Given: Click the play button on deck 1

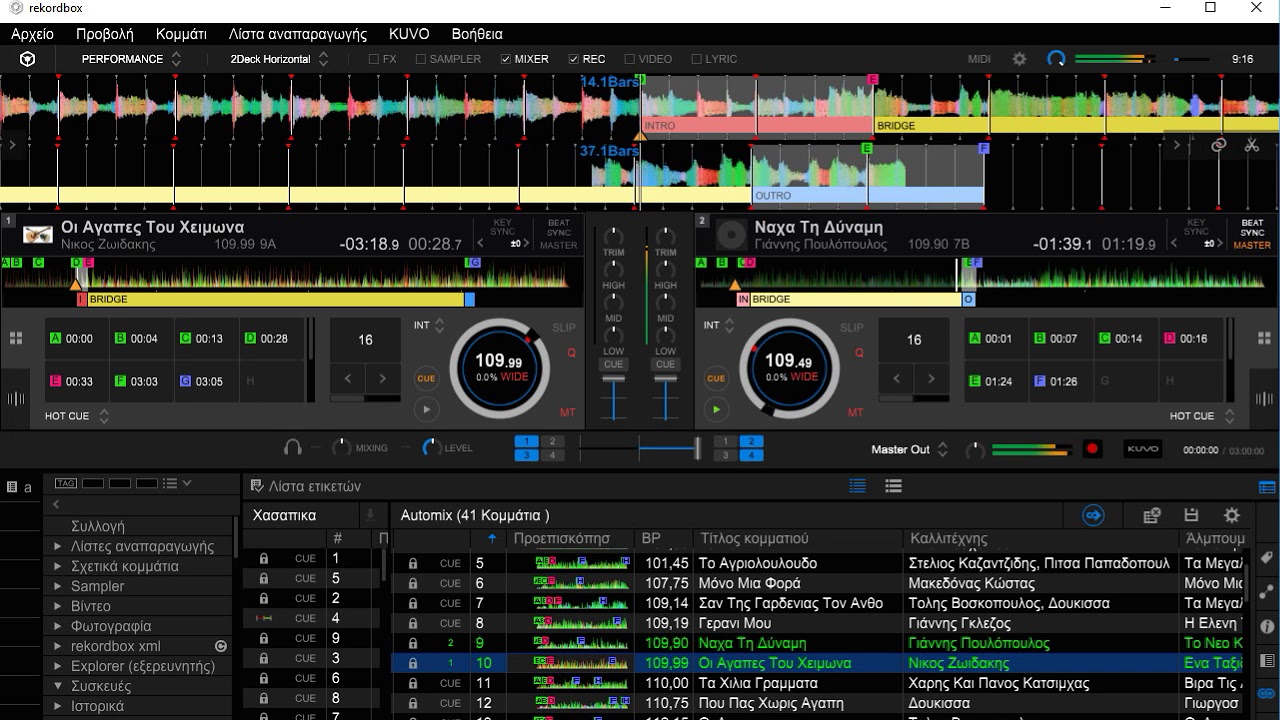Looking at the screenshot, I should (426, 409).
